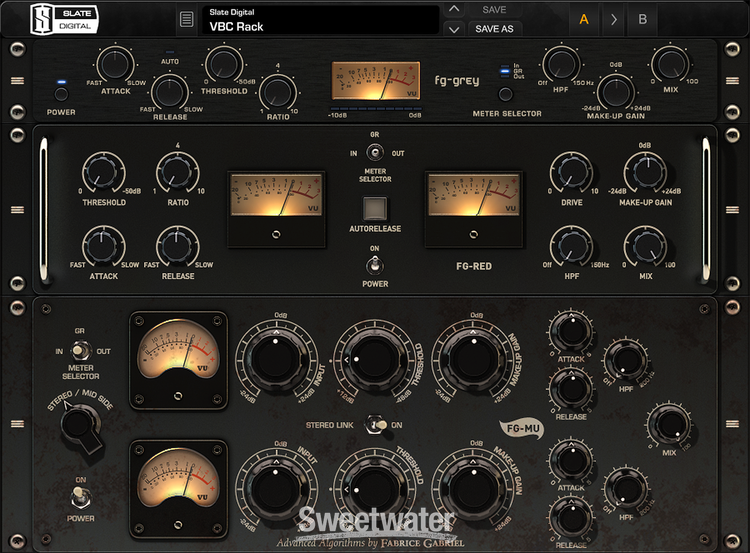The image size is (750, 553).
Task: Switch to the A preset slot
Action: 584,19
